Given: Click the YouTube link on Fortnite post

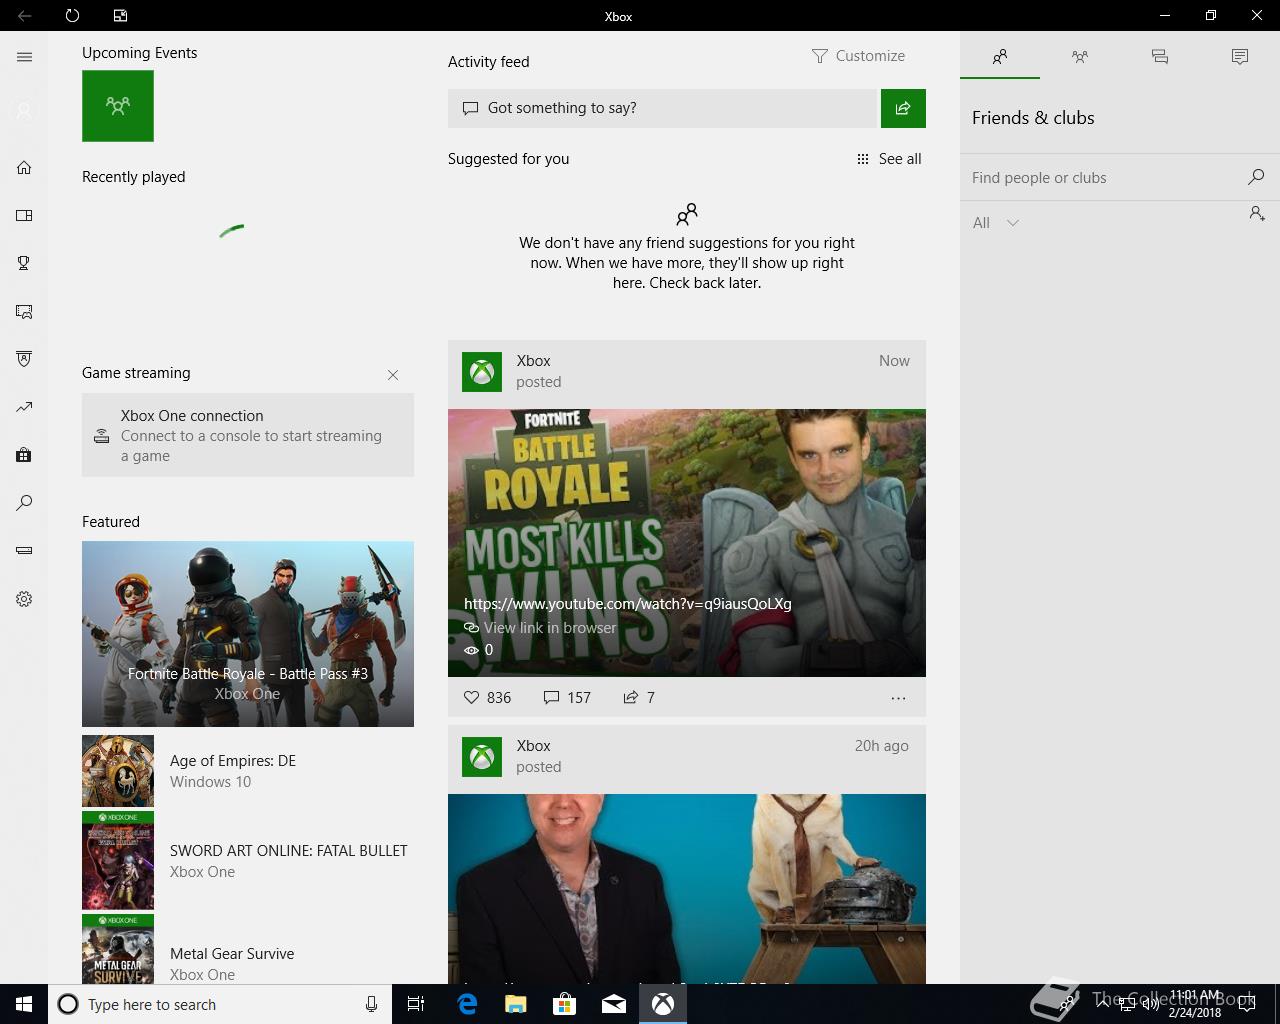Looking at the screenshot, I should [628, 604].
